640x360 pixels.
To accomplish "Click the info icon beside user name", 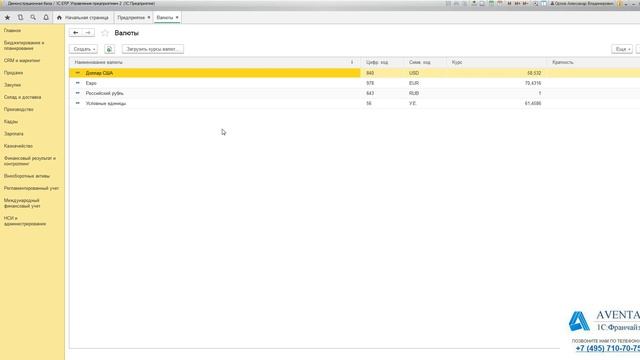I will [x=619, y=4].
